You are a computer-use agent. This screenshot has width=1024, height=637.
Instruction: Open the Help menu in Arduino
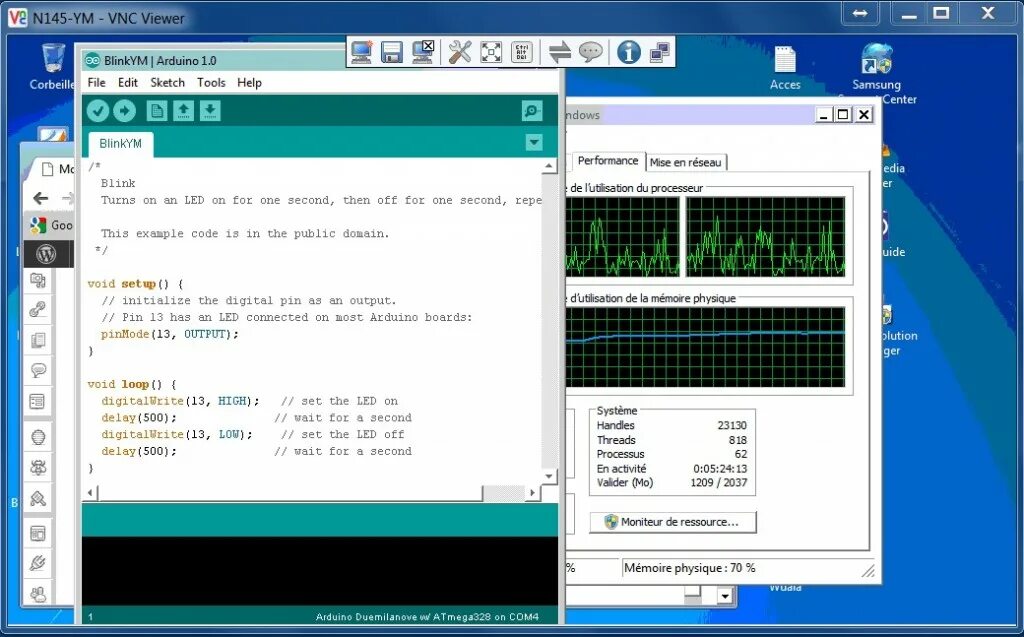[249, 82]
